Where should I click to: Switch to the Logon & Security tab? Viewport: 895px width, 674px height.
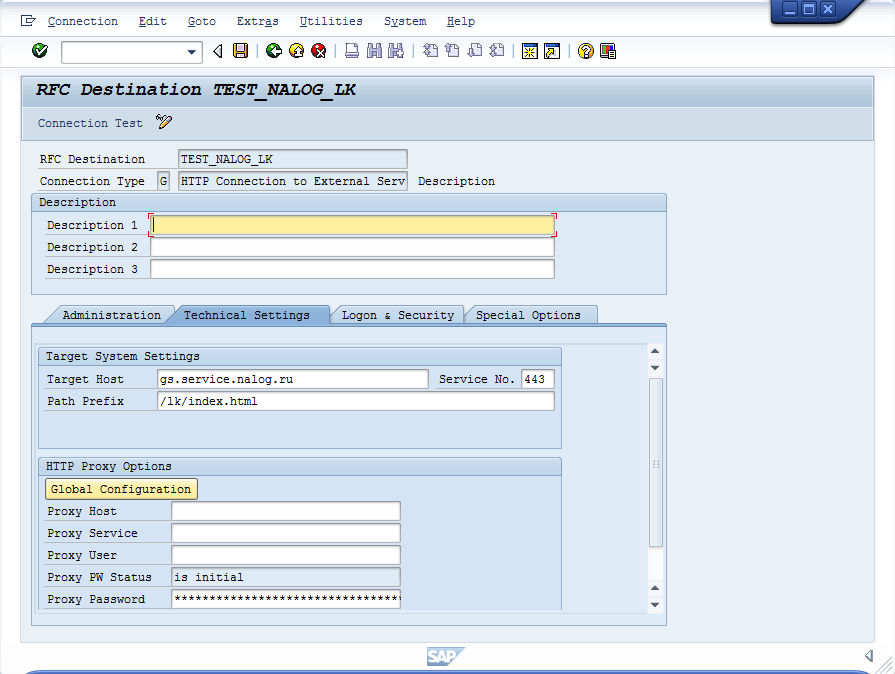coord(397,315)
